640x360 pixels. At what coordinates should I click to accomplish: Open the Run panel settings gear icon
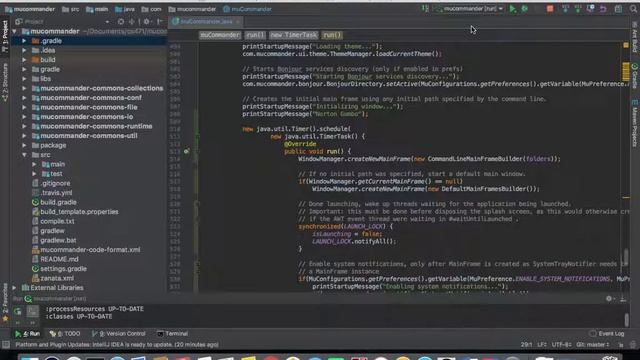pos(609,299)
